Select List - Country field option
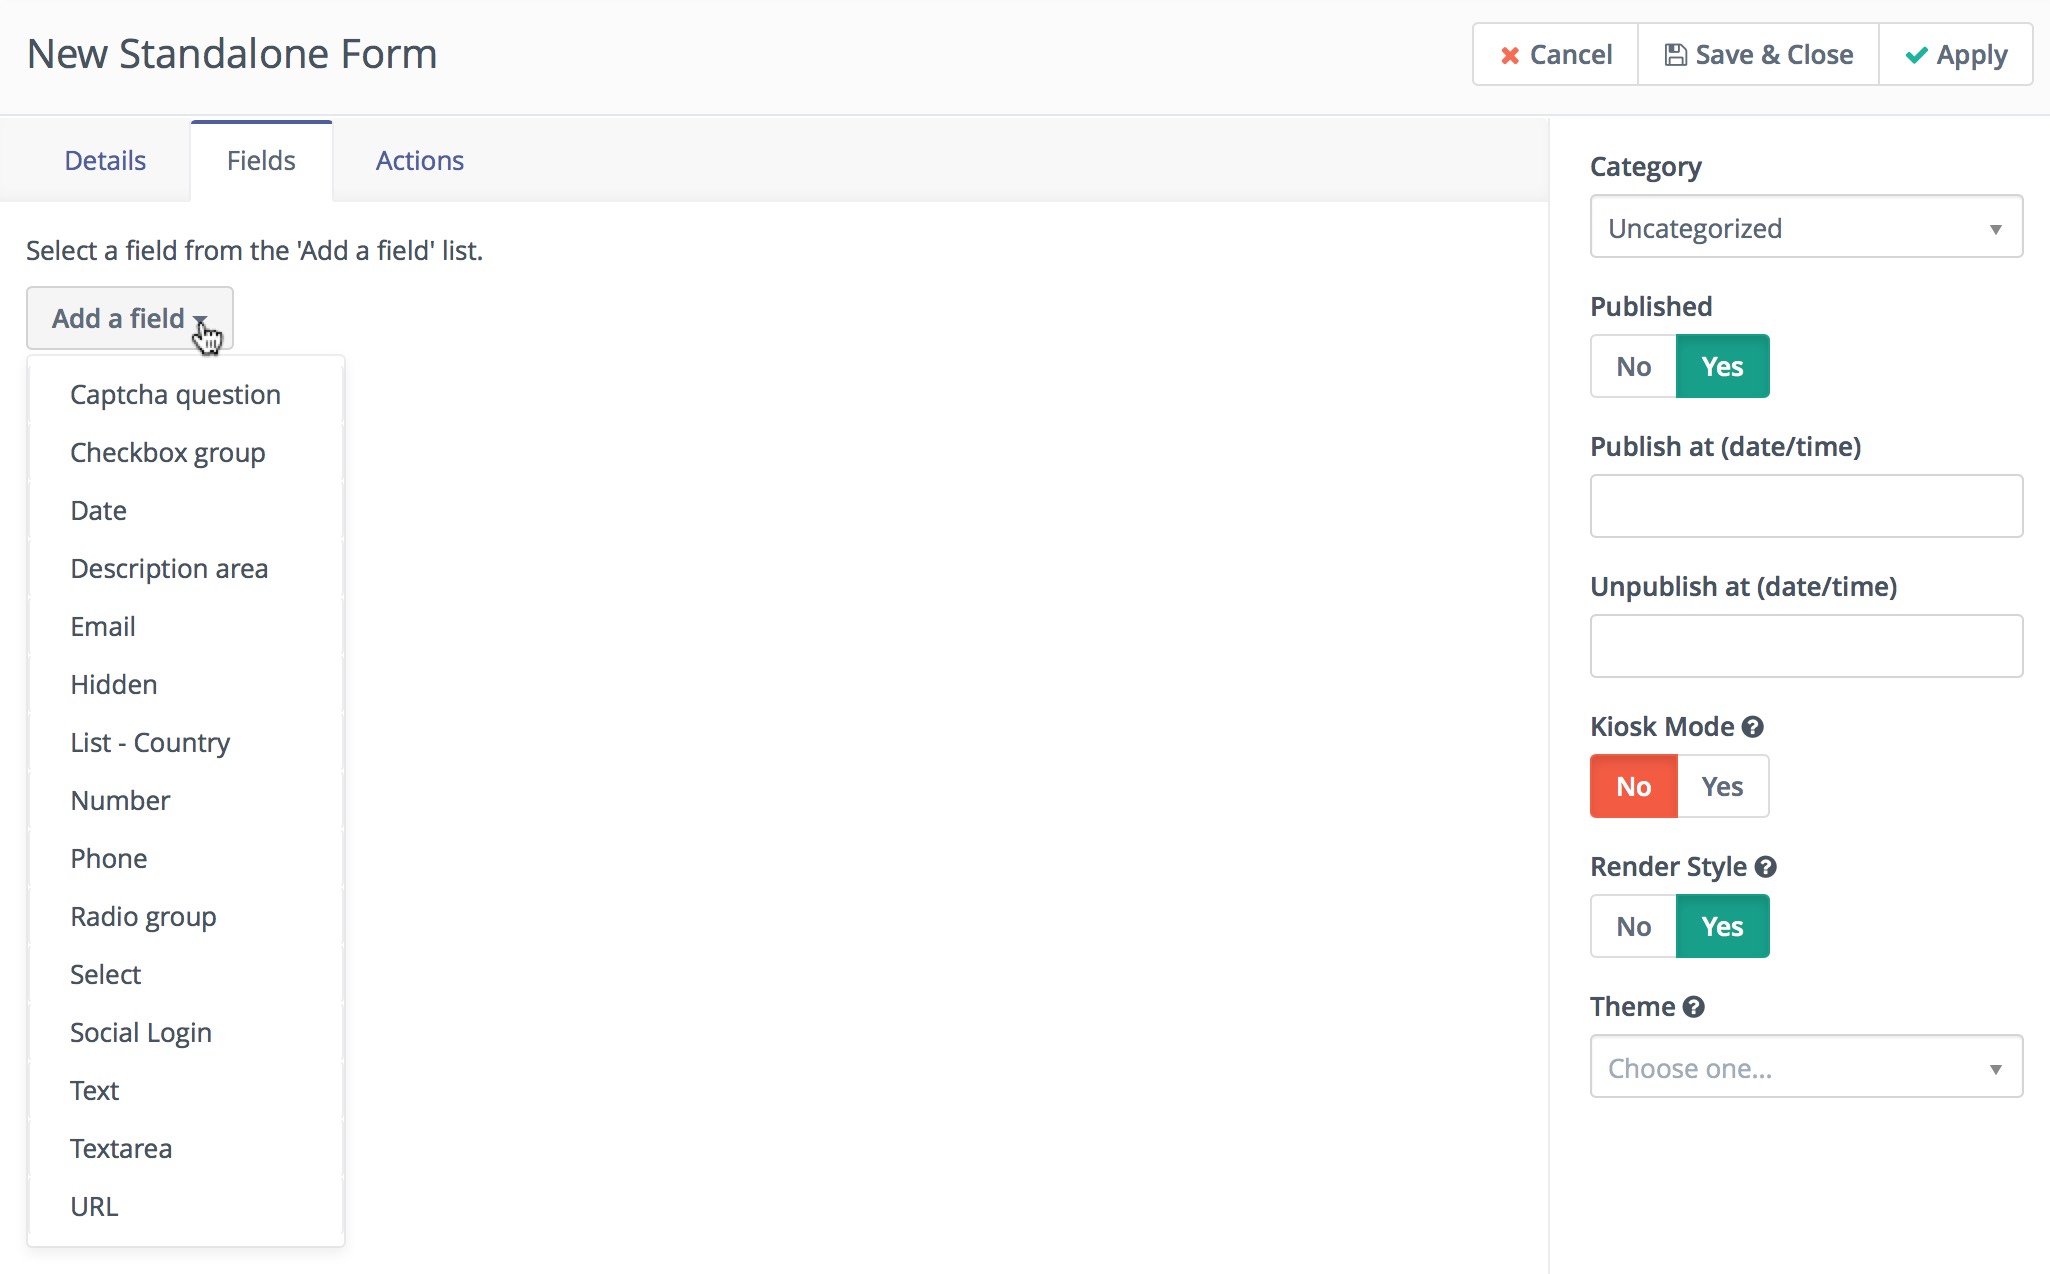This screenshot has width=2050, height=1274. point(150,743)
